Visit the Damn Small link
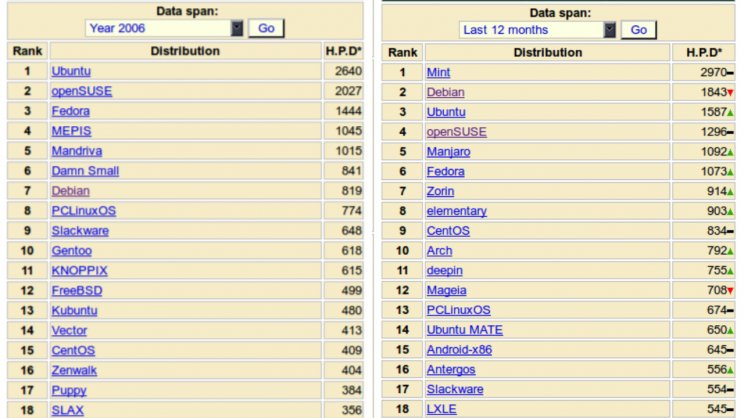744x418 pixels. (x=85, y=171)
